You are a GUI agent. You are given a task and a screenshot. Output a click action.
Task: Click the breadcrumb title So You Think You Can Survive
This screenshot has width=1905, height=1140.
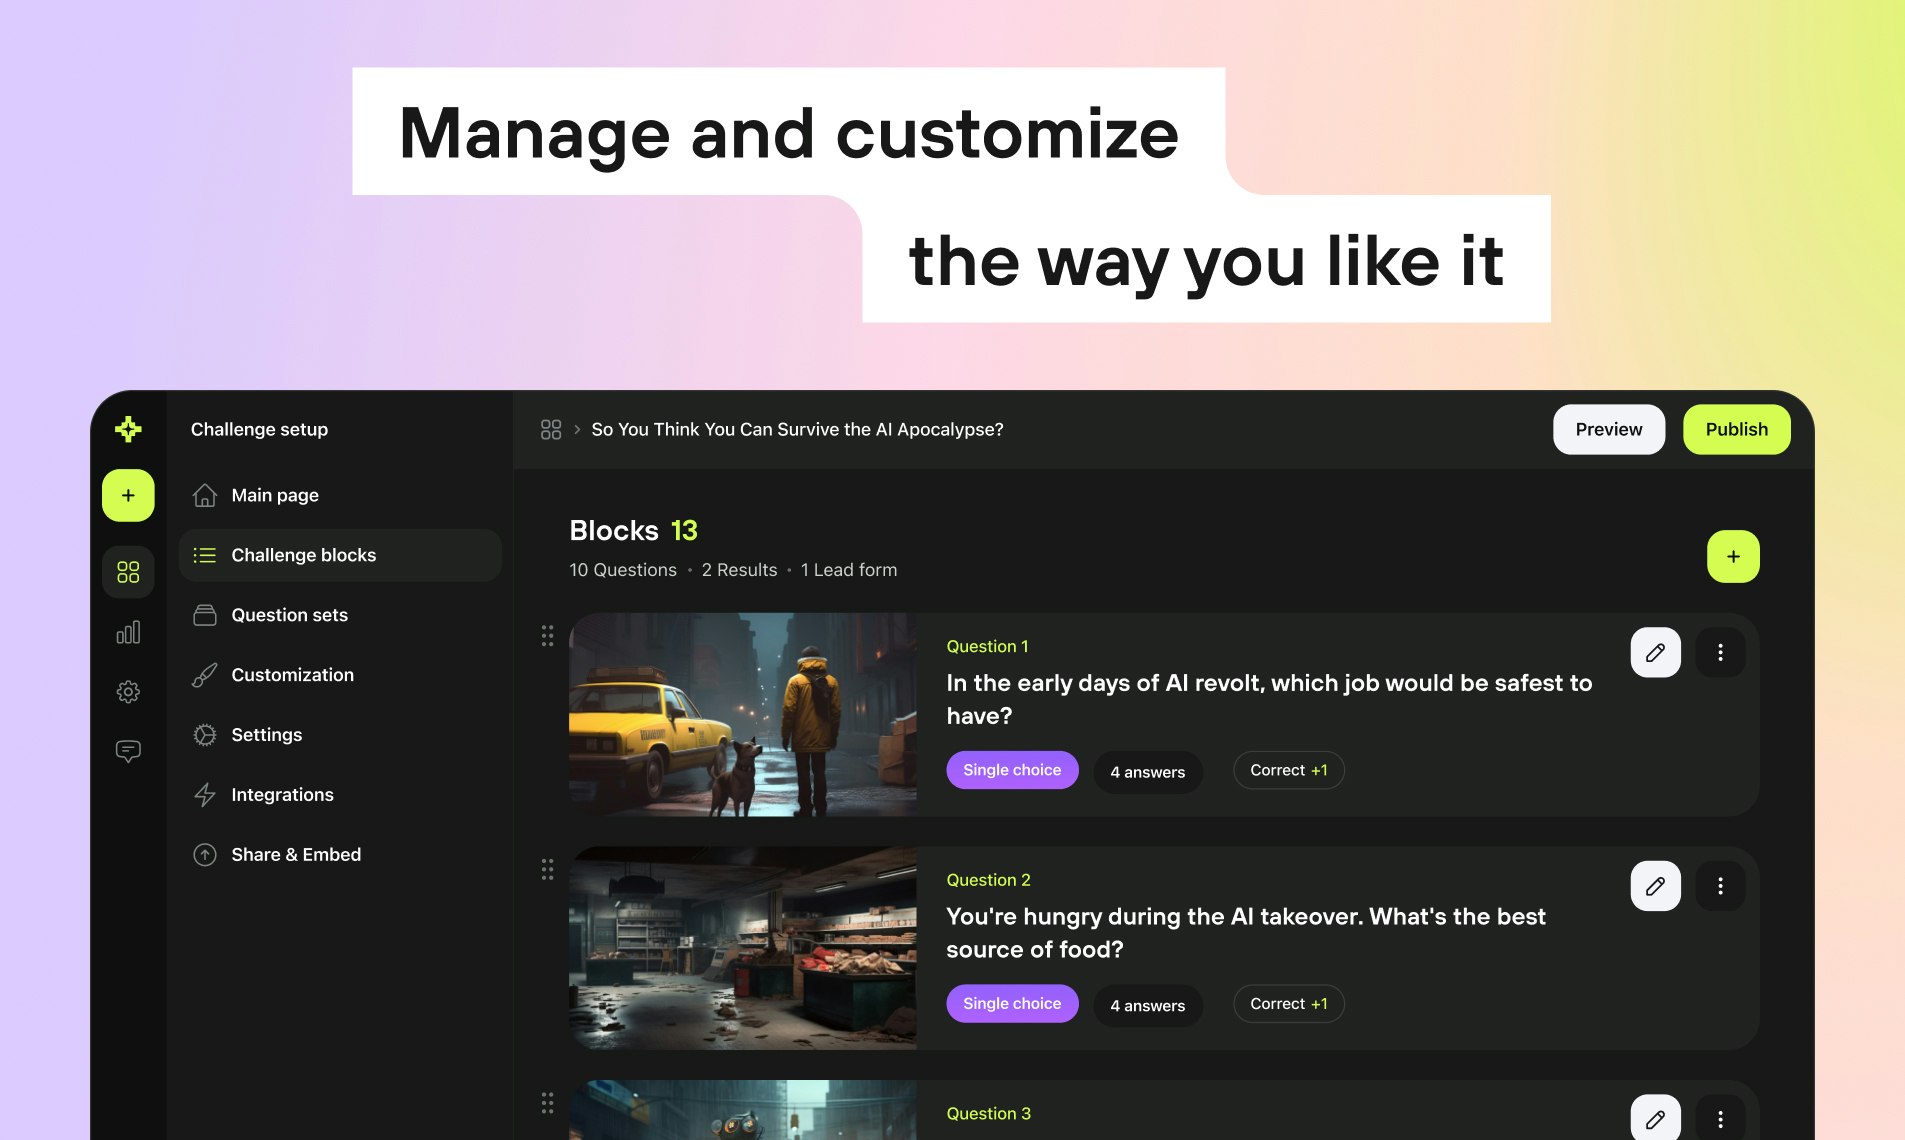(797, 429)
